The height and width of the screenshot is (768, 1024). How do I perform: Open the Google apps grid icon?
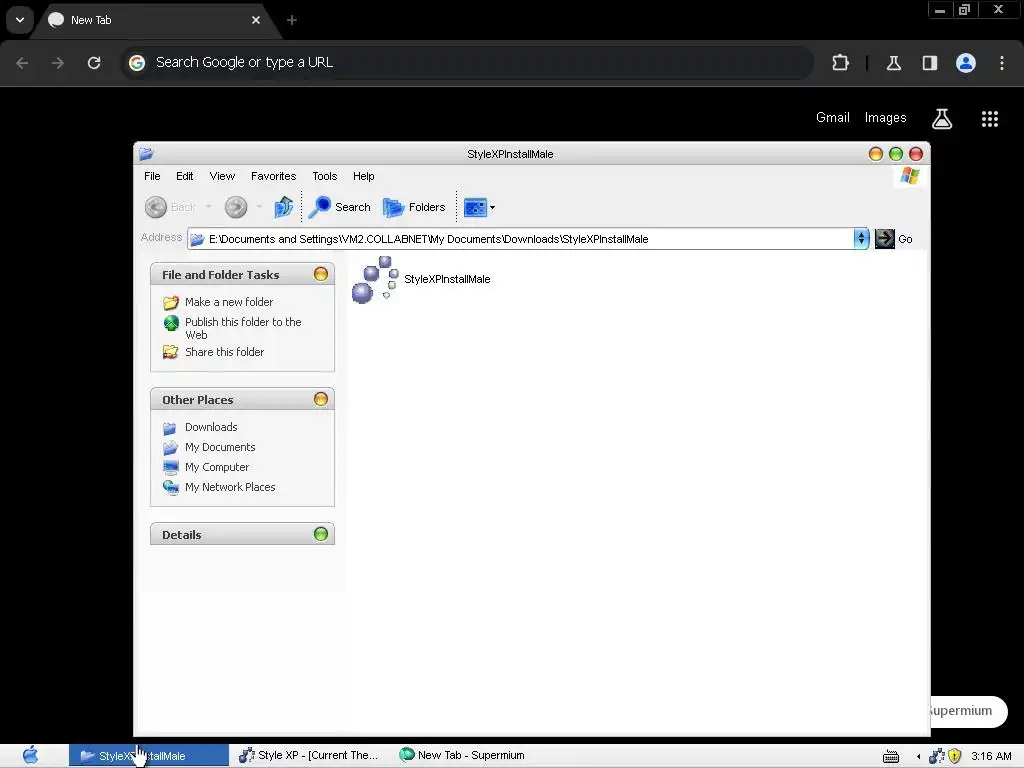[x=990, y=118]
